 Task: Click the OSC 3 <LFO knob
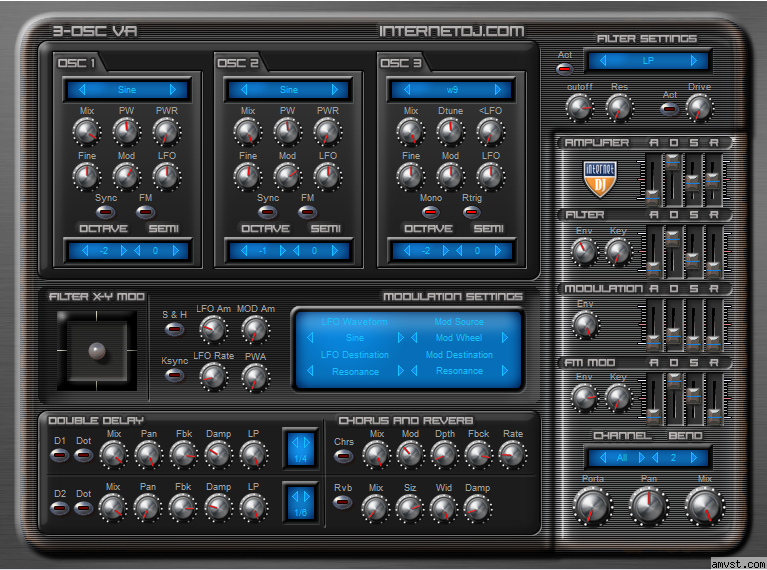pyautogui.click(x=490, y=132)
